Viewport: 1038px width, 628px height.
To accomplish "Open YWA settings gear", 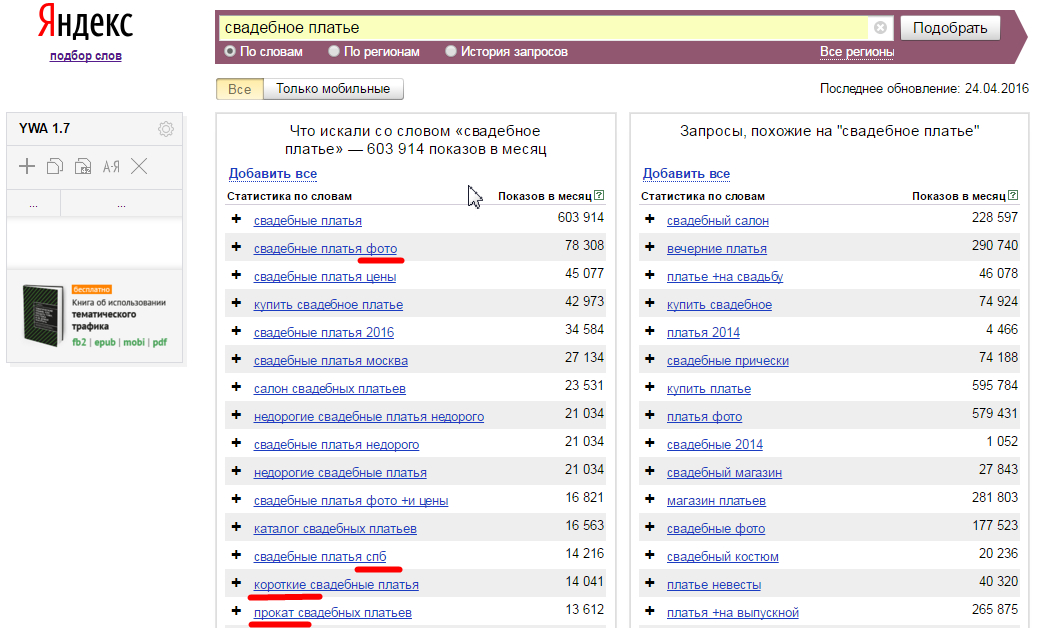I will coord(166,129).
